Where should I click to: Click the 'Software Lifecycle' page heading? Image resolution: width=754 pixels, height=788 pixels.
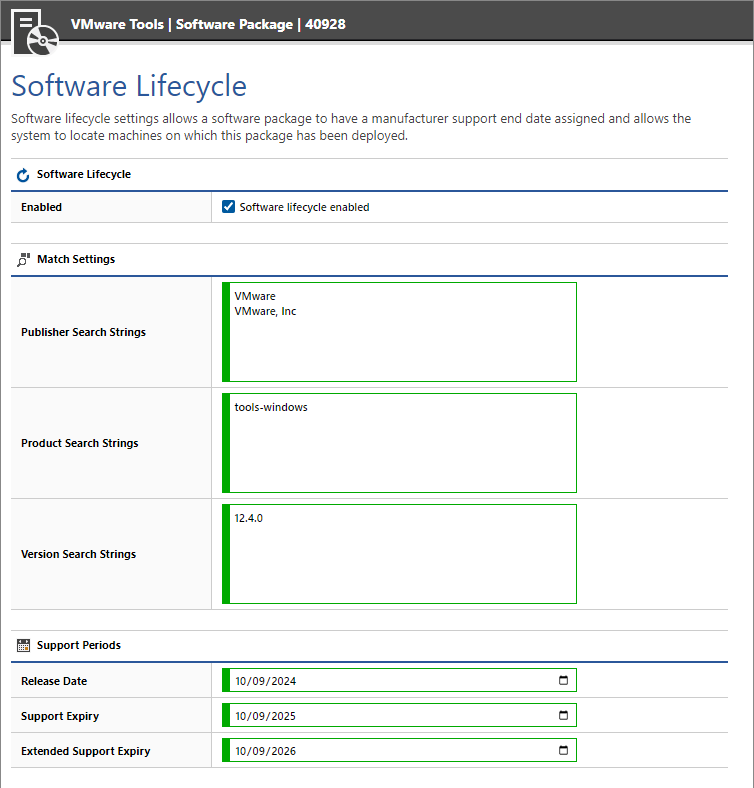(x=129, y=86)
